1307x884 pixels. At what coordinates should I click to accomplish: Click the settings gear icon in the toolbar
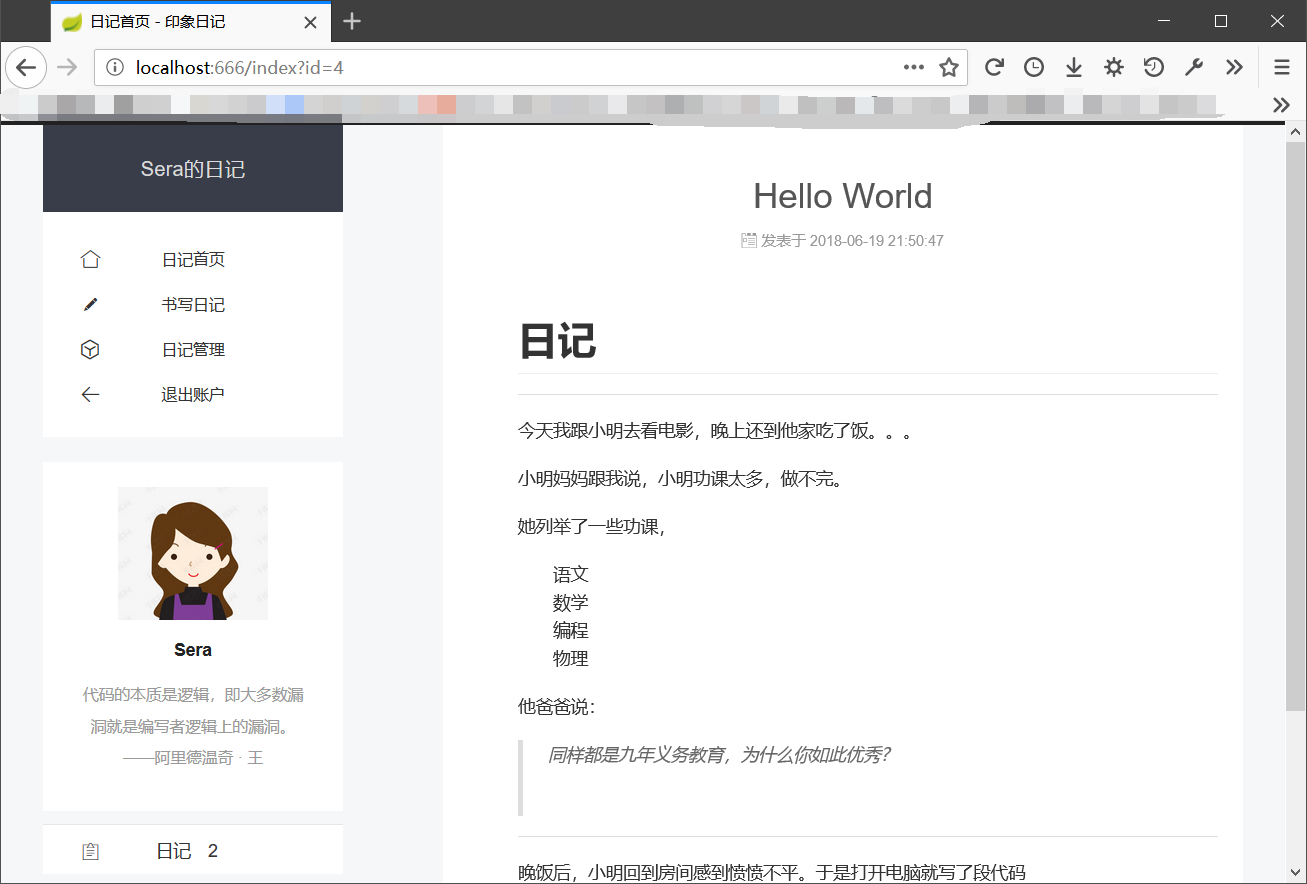pyautogui.click(x=1113, y=67)
